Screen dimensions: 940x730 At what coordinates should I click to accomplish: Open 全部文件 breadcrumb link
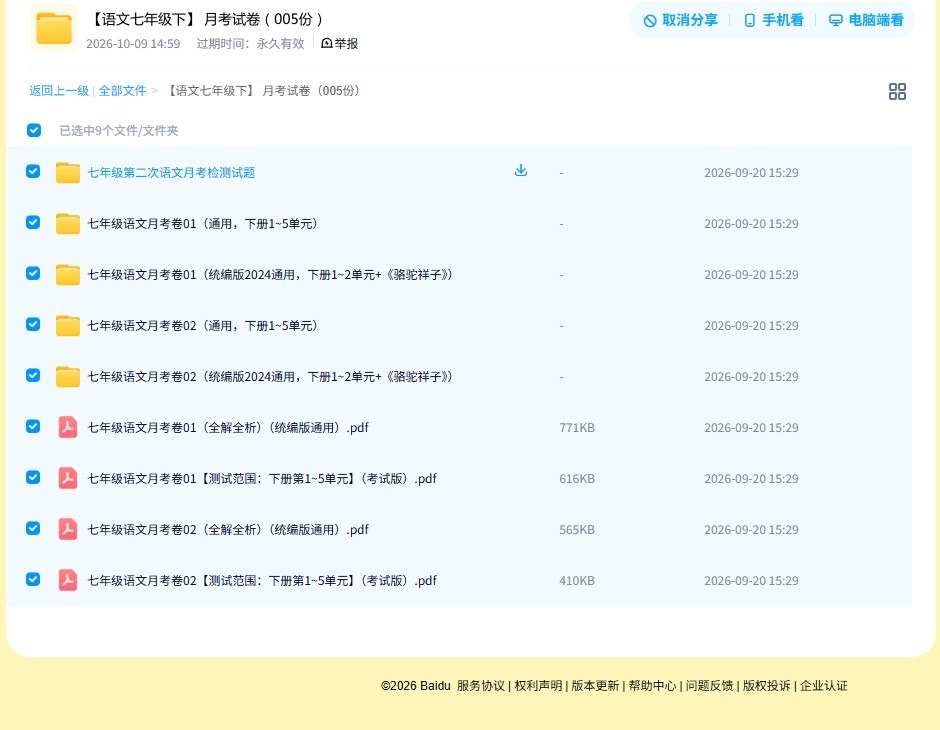click(x=122, y=91)
